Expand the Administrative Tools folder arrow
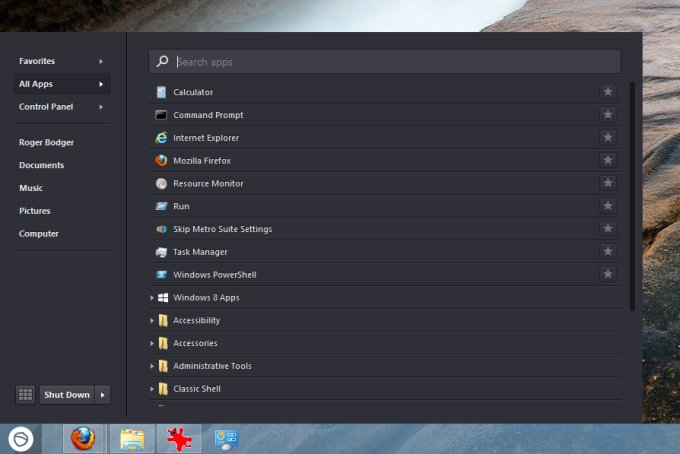 tap(152, 366)
